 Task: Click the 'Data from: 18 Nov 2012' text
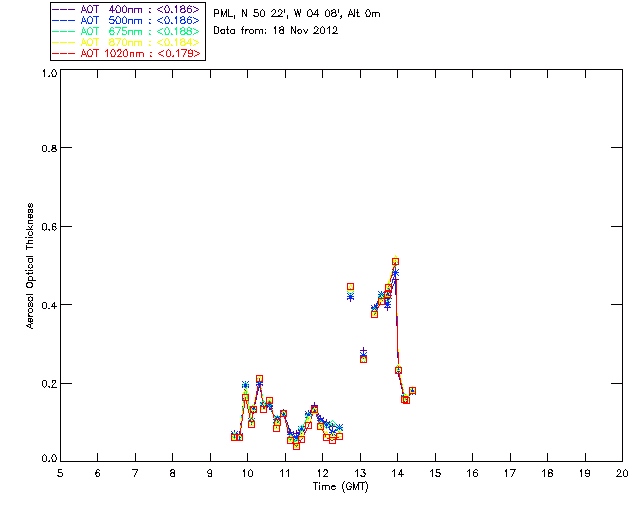276,31
